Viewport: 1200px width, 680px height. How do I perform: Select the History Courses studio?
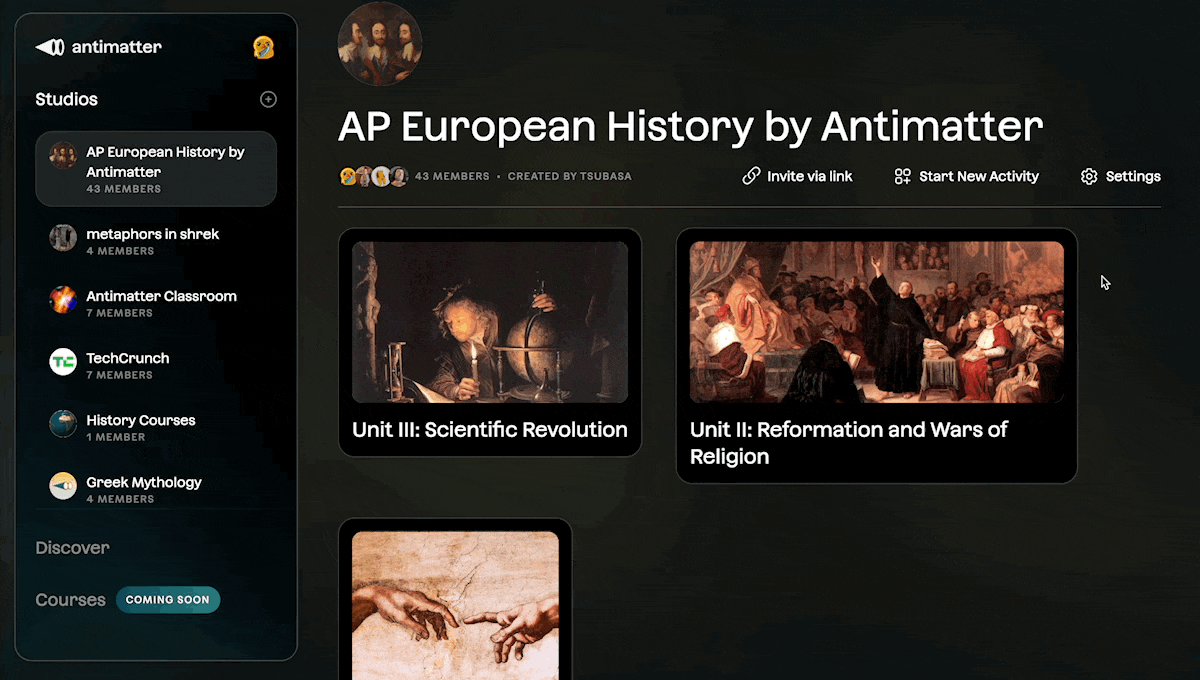coord(156,424)
